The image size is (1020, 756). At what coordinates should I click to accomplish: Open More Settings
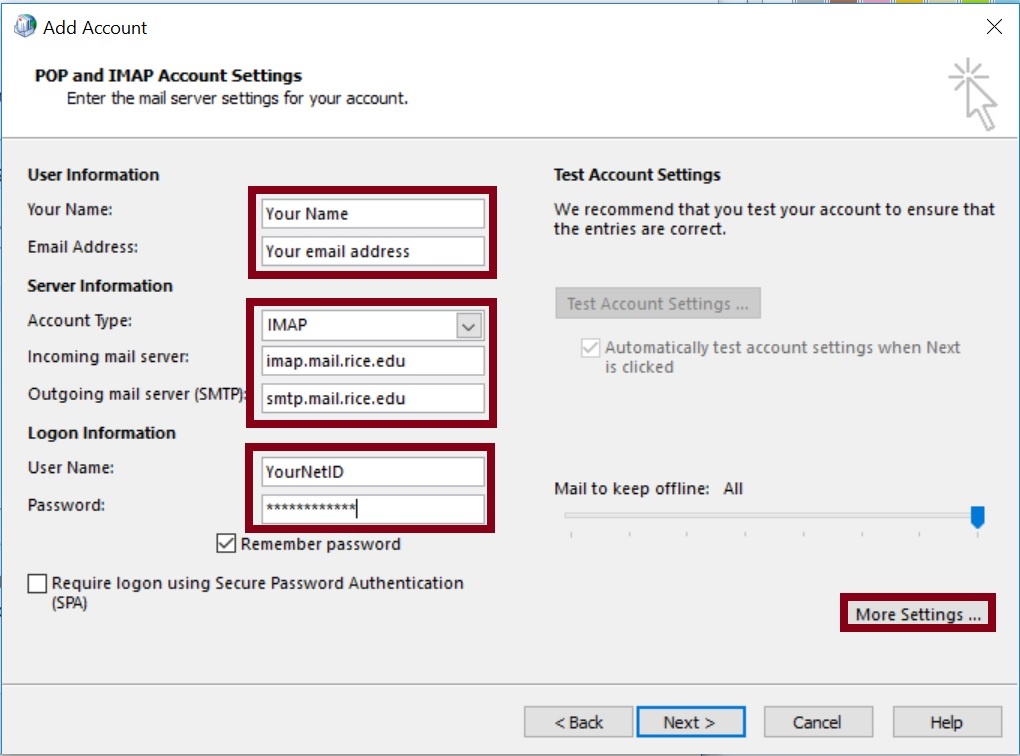[918, 614]
